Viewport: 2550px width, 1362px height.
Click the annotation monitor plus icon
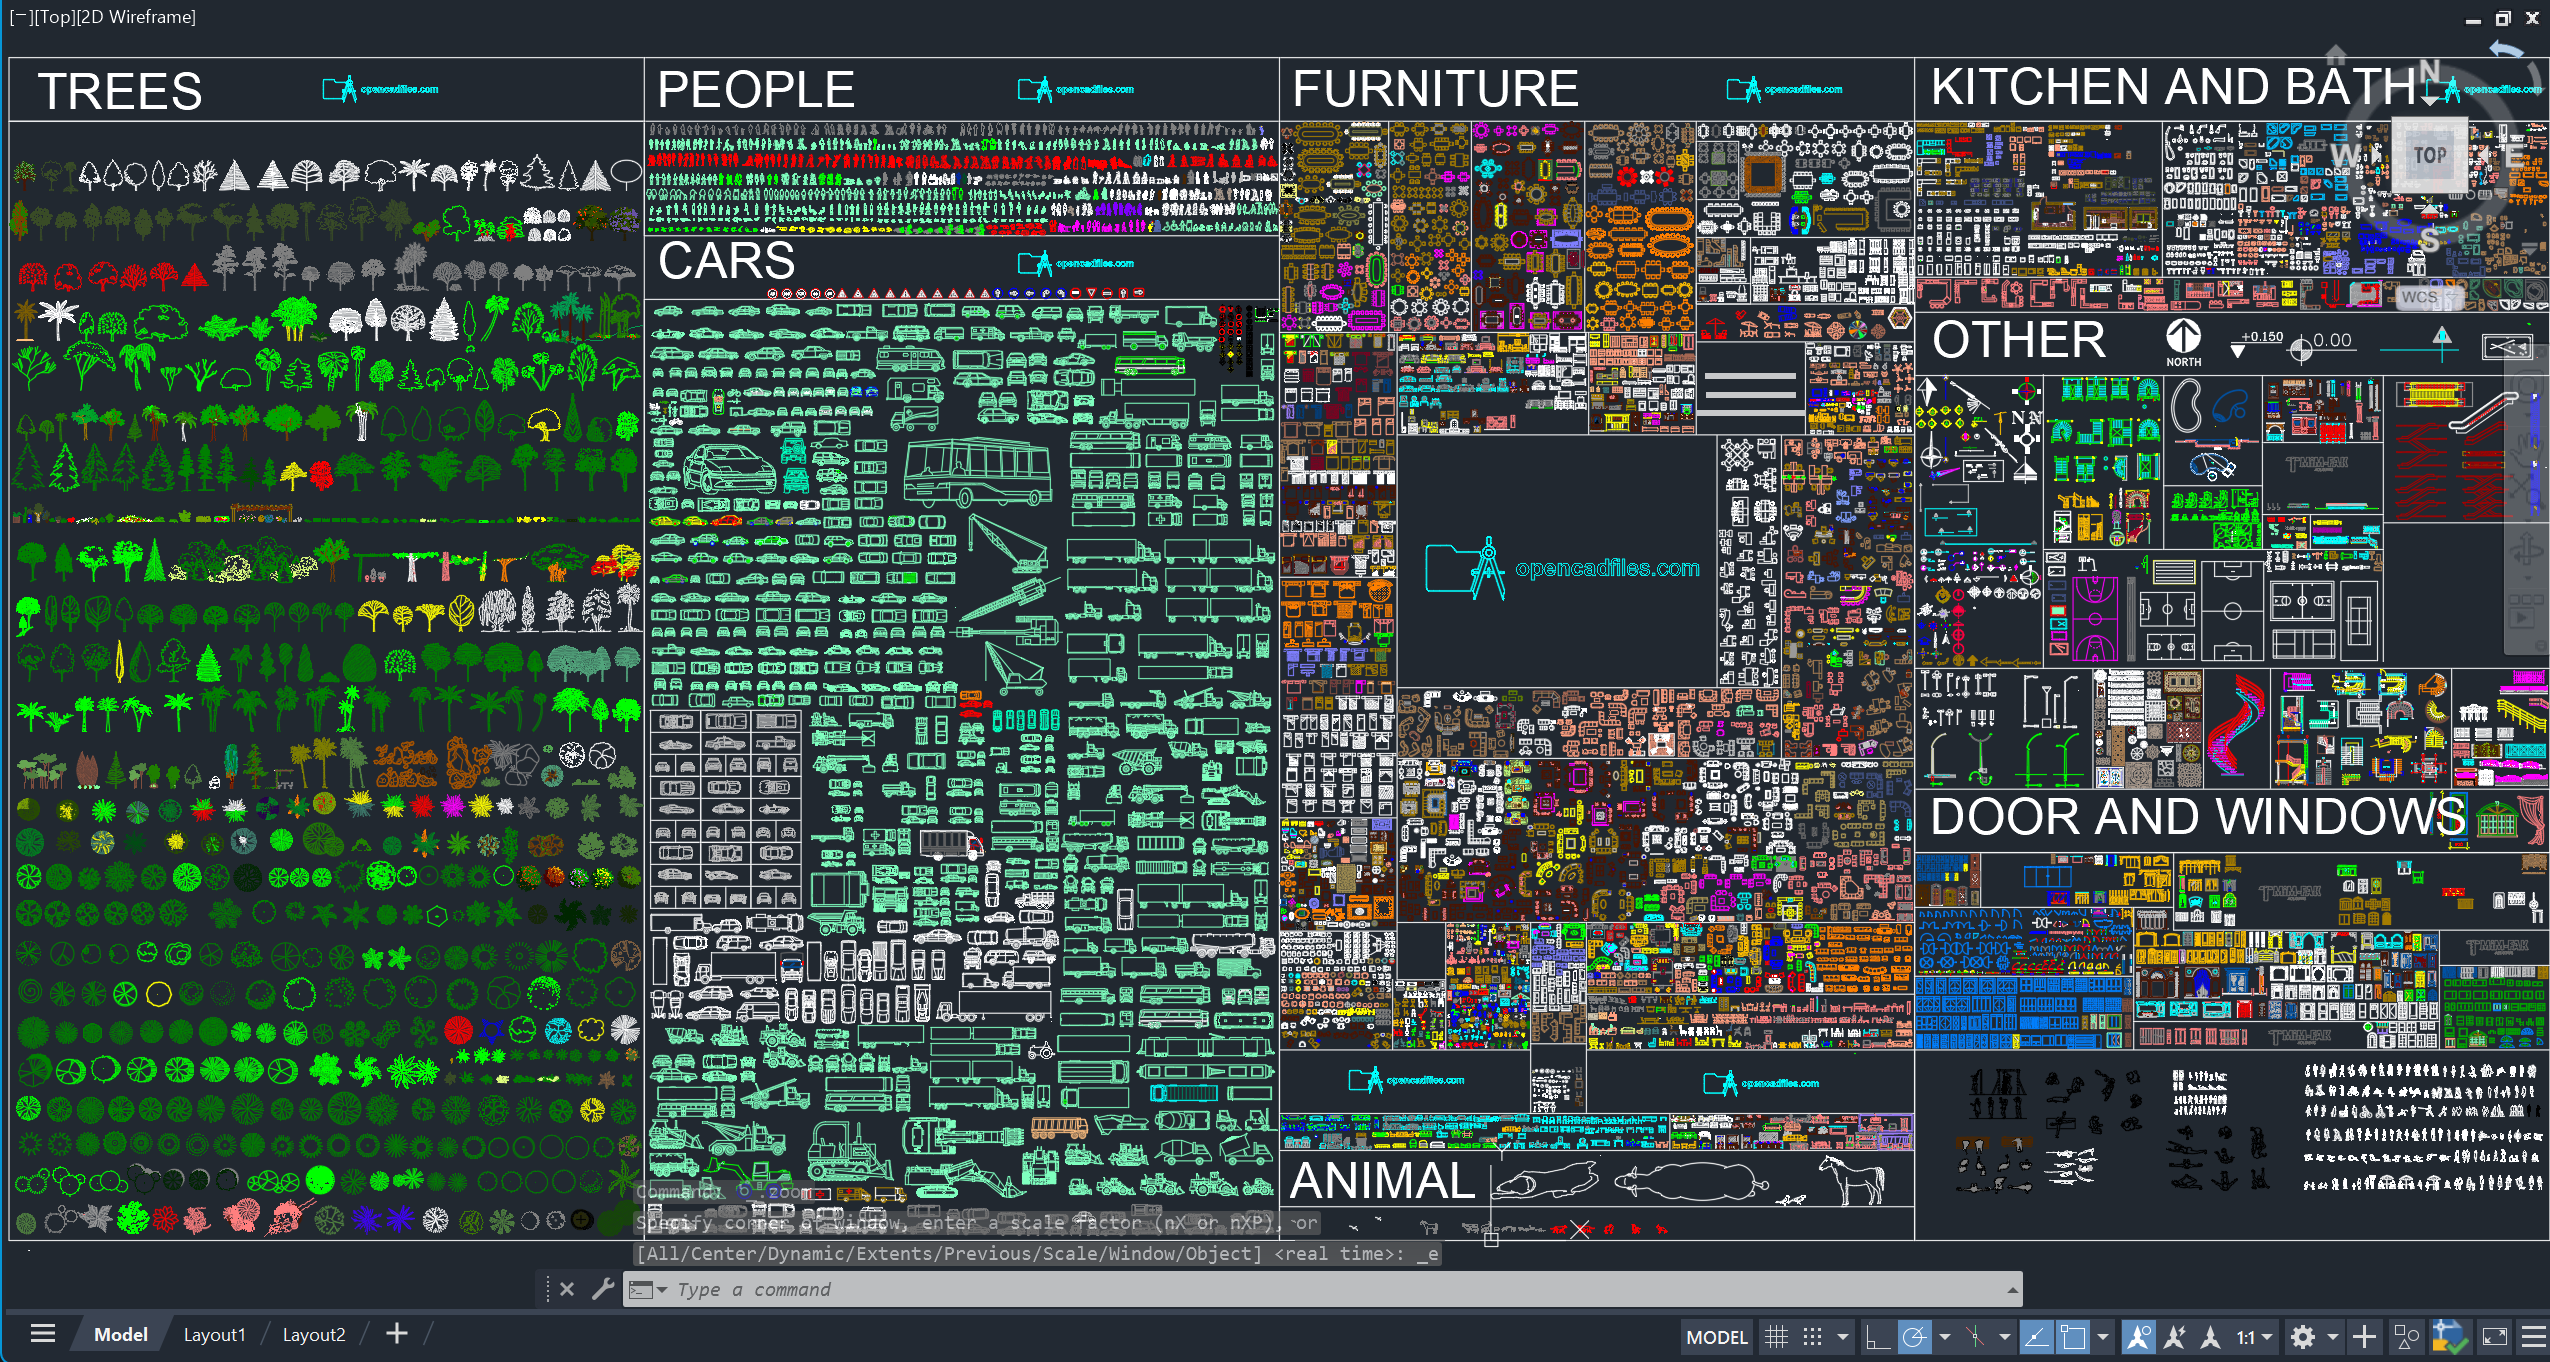tap(2364, 1336)
